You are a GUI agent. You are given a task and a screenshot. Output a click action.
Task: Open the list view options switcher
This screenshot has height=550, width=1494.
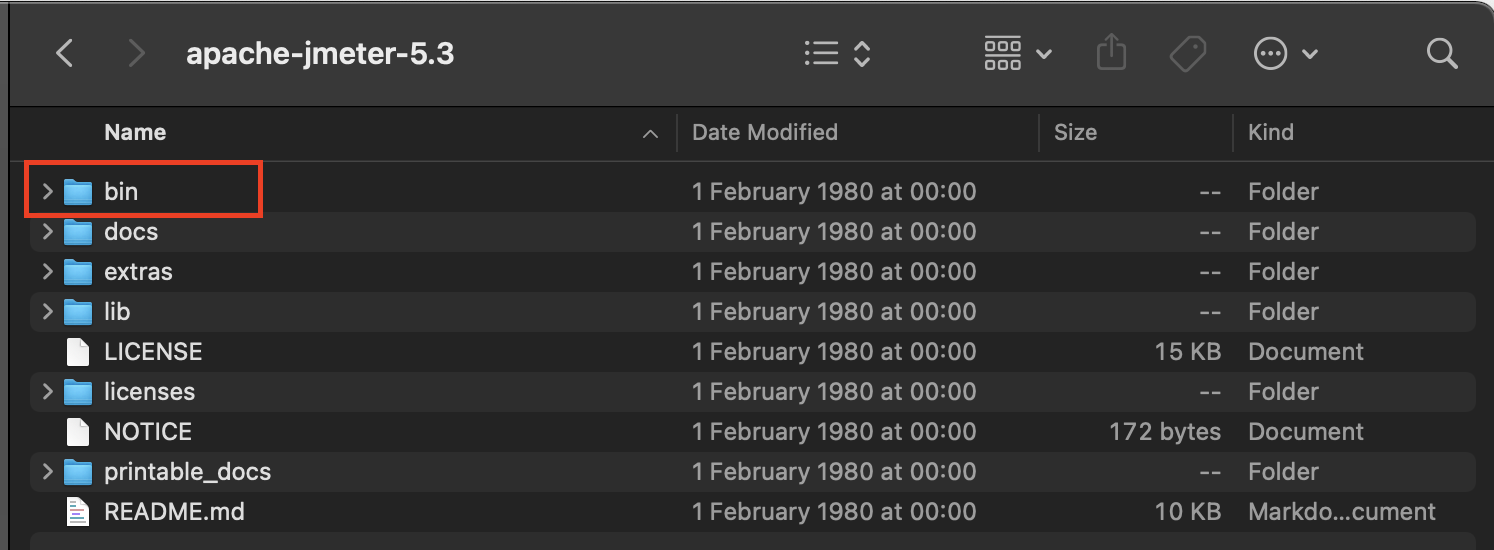838,54
